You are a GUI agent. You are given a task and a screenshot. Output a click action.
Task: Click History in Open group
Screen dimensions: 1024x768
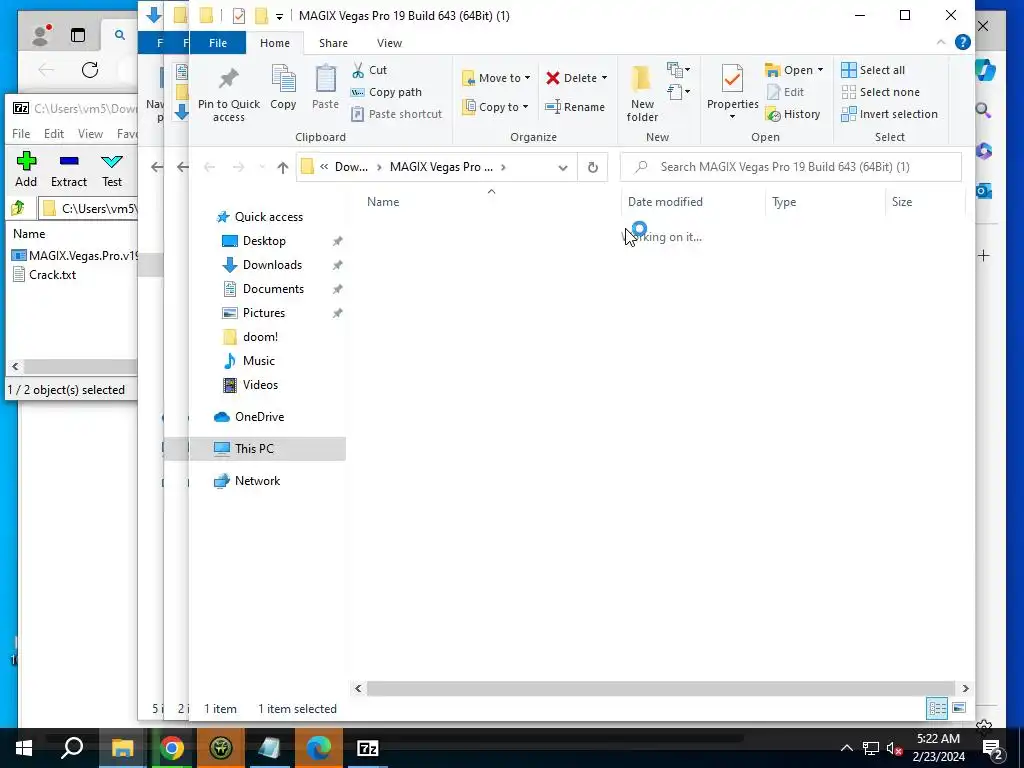pyautogui.click(x=793, y=114)
